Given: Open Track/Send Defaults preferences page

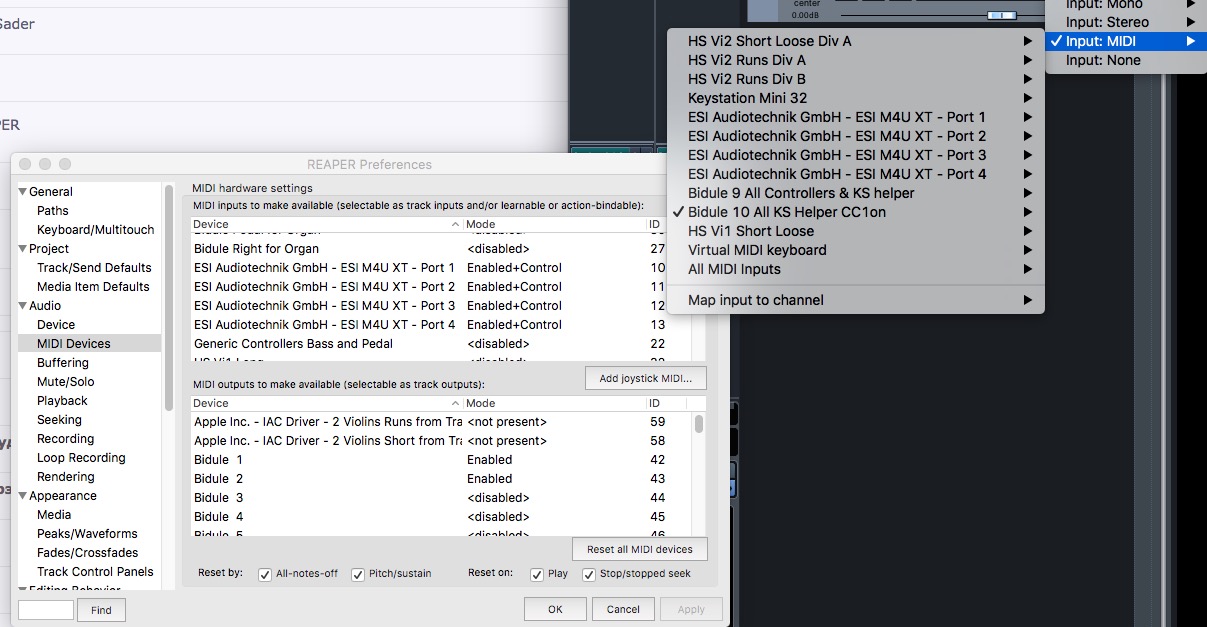Looking at the screenshot, I should 94,268.
